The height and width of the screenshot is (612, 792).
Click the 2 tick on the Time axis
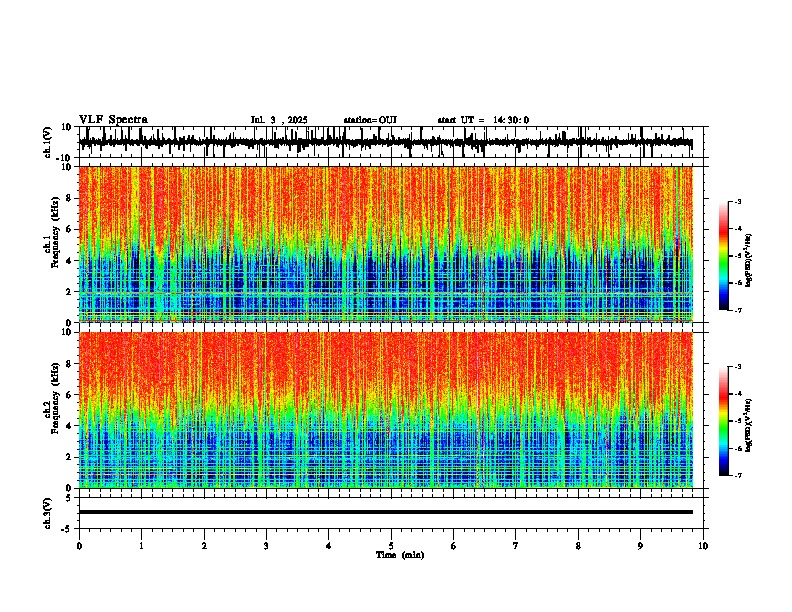click(204, 546)
